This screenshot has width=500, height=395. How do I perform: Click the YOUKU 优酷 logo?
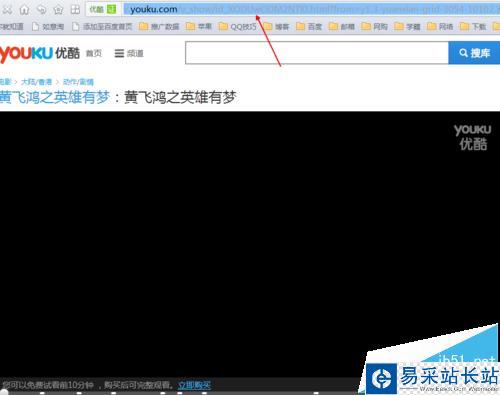[x=40, y=53]
